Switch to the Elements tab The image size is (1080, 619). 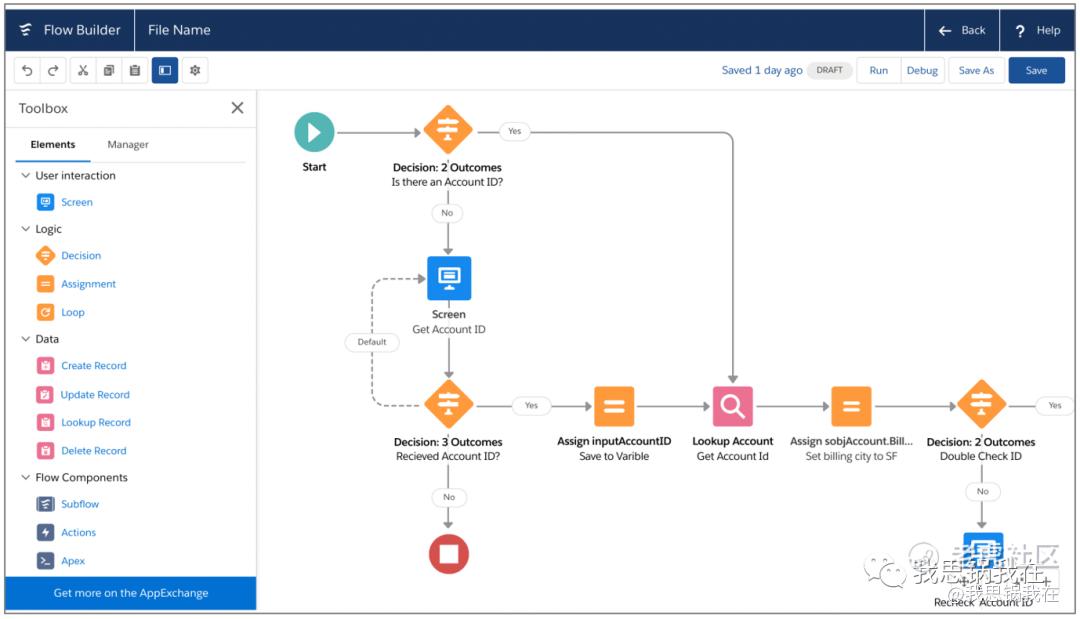pyautogui.click(x=53, y=145)
